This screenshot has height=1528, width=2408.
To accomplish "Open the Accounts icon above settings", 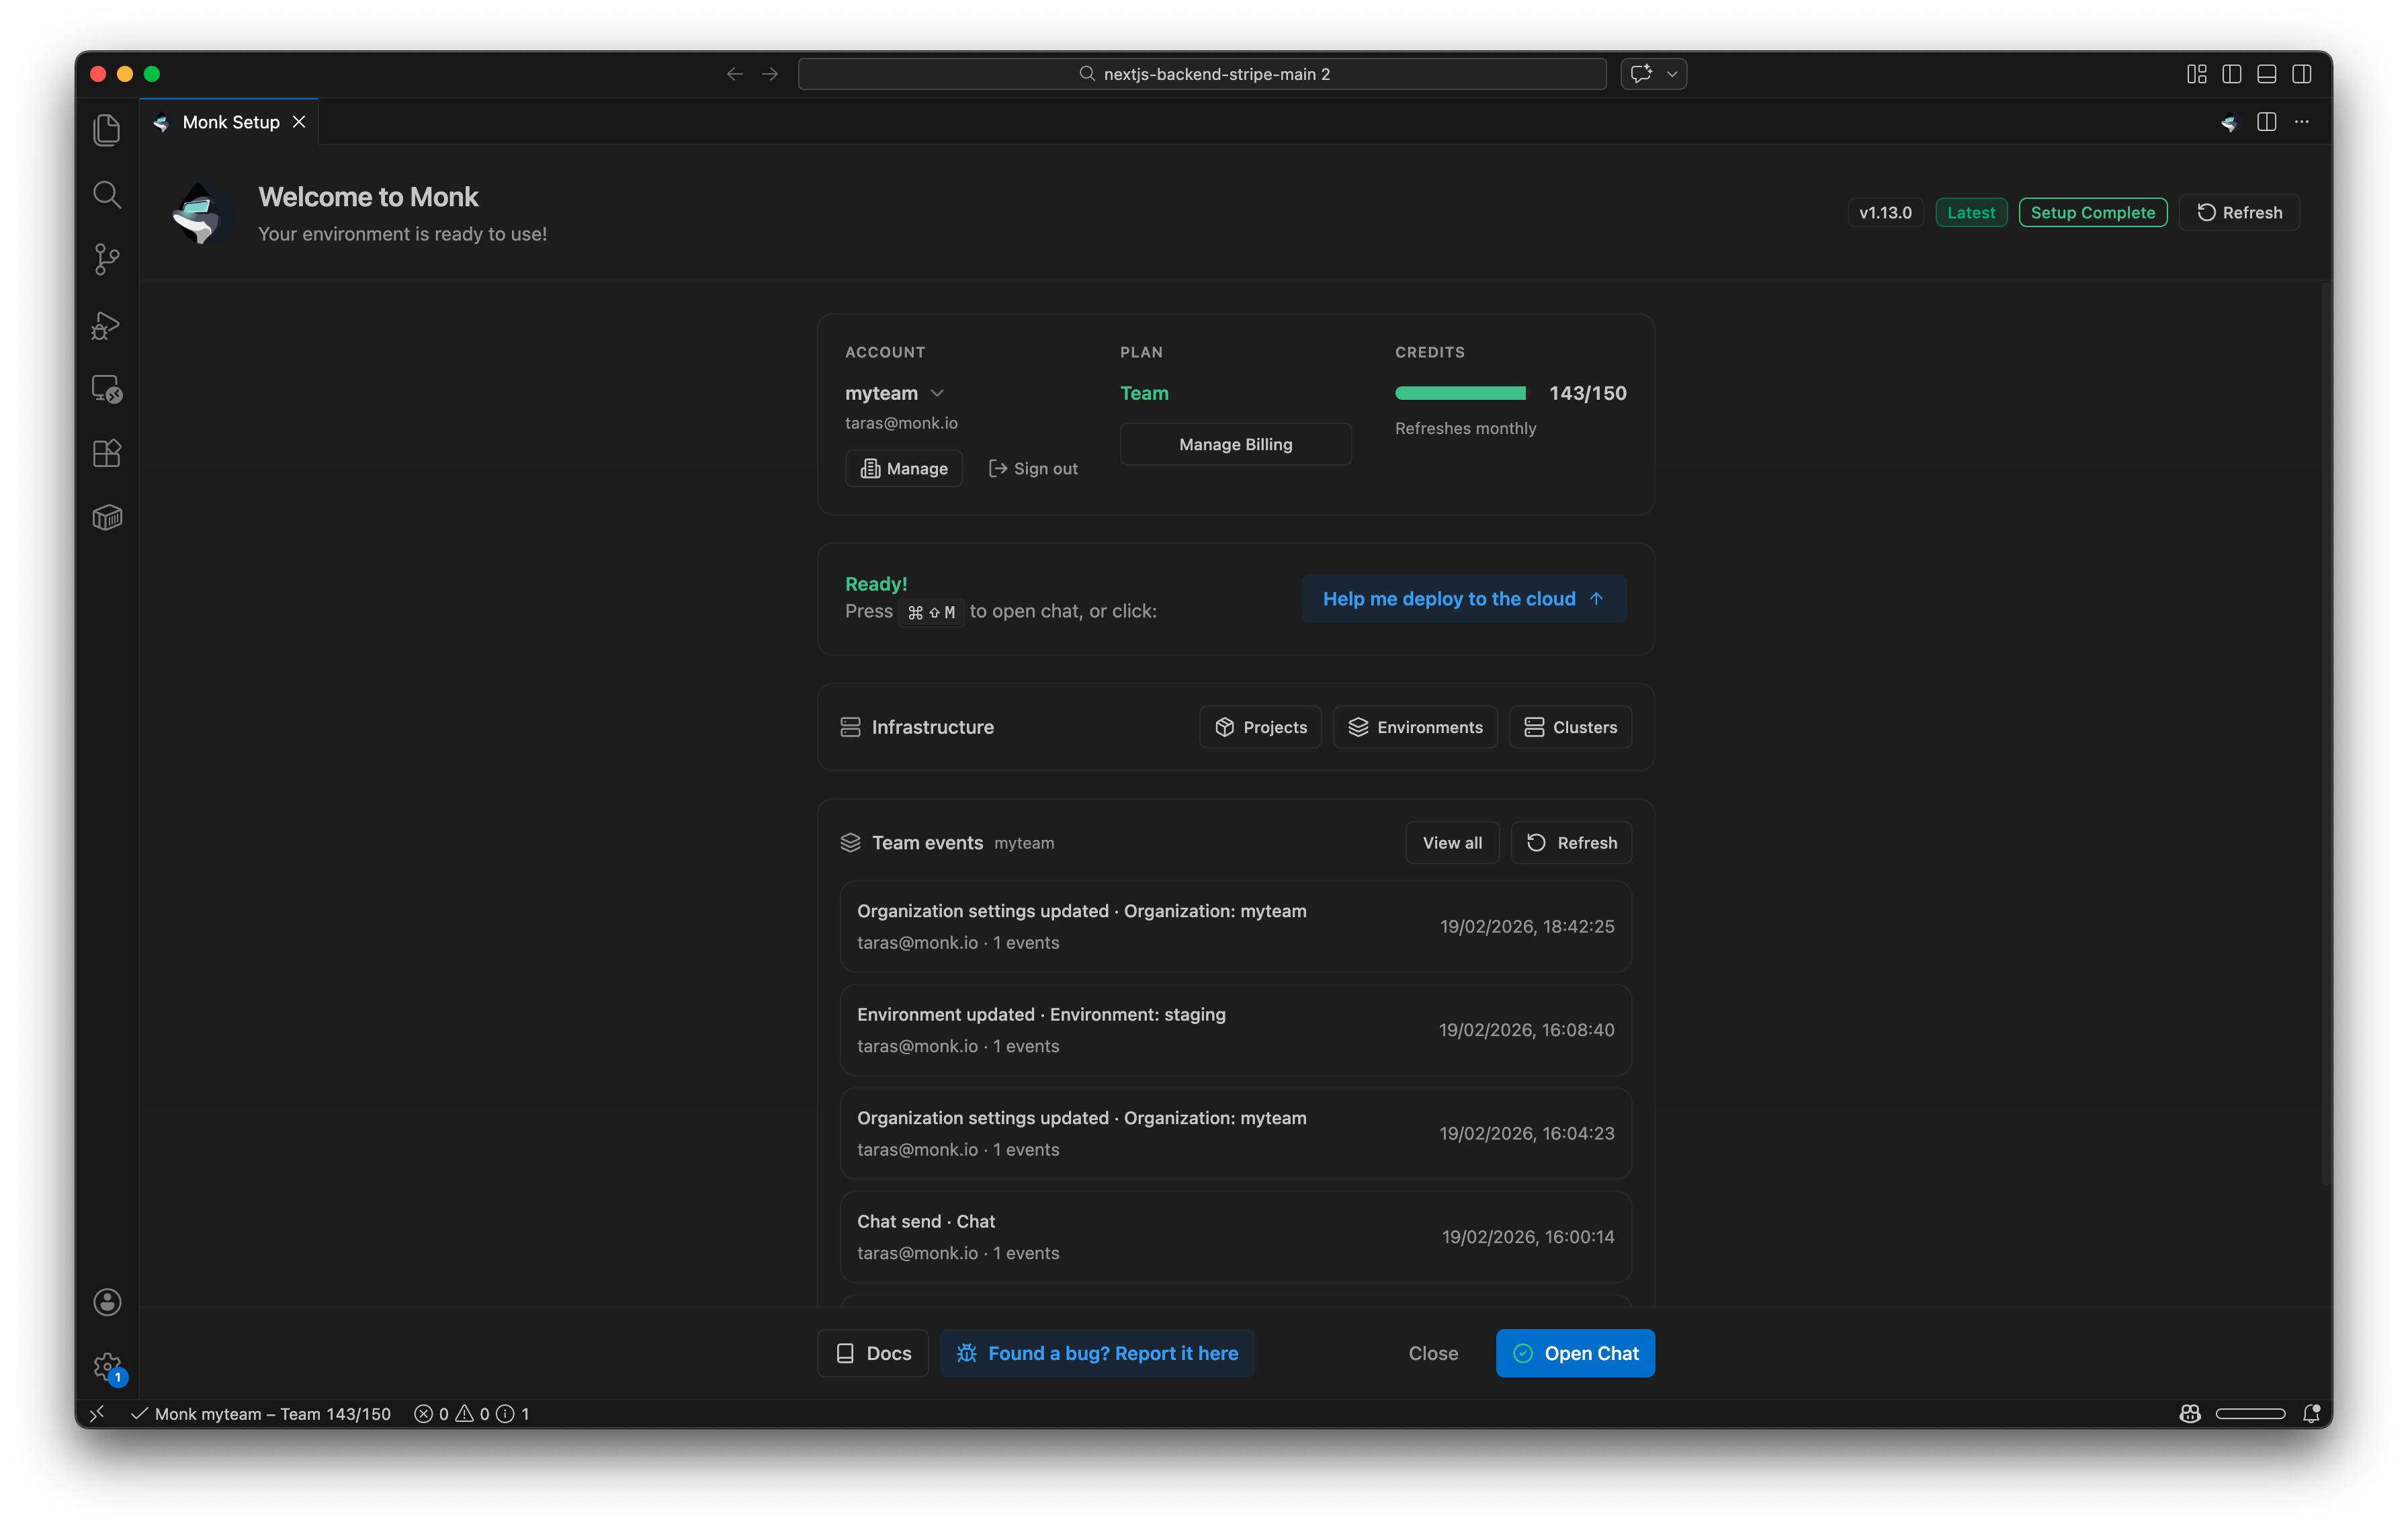I will [107, 1301].
